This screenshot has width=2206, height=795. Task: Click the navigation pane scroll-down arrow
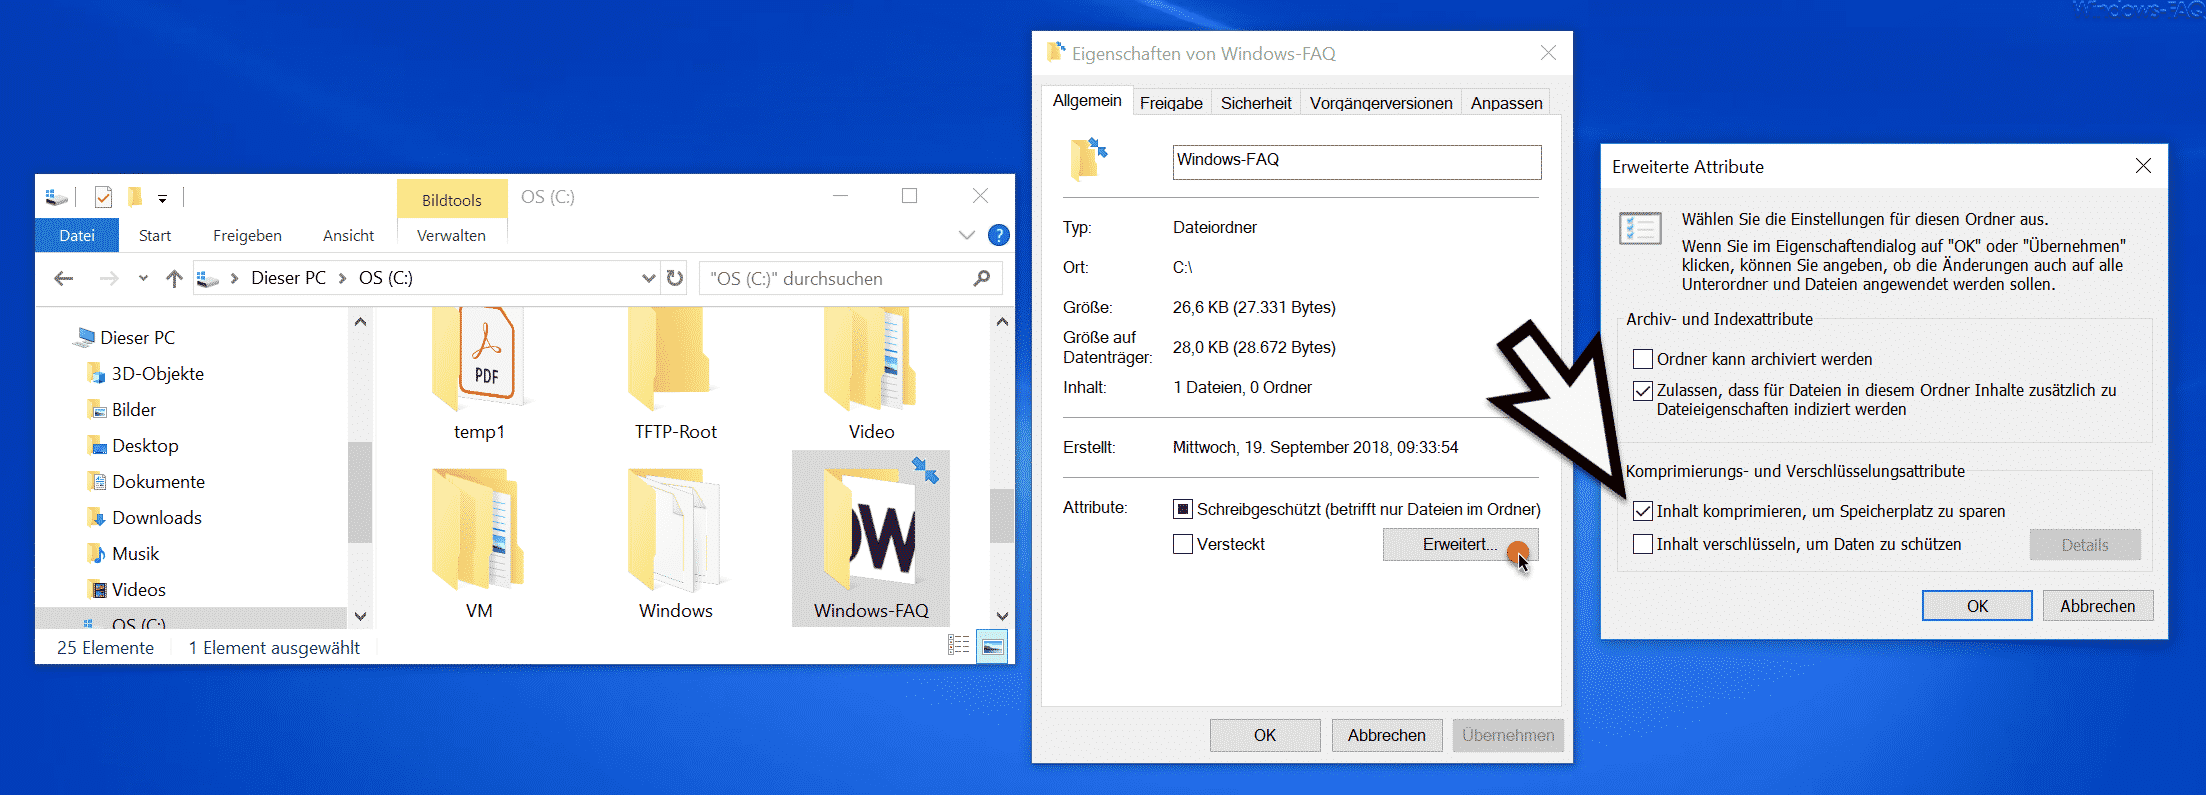click(360, 616)
